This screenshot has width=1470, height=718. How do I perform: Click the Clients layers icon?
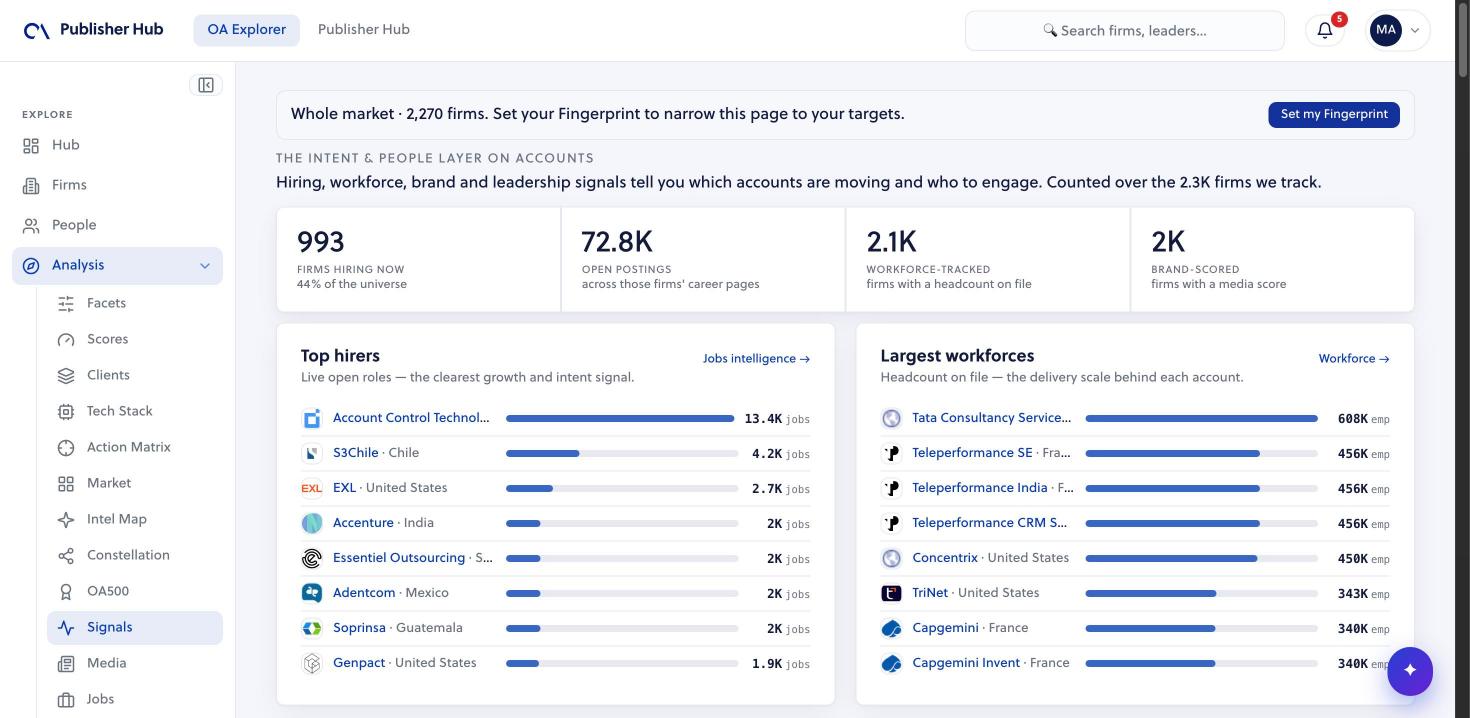(66, 375)
